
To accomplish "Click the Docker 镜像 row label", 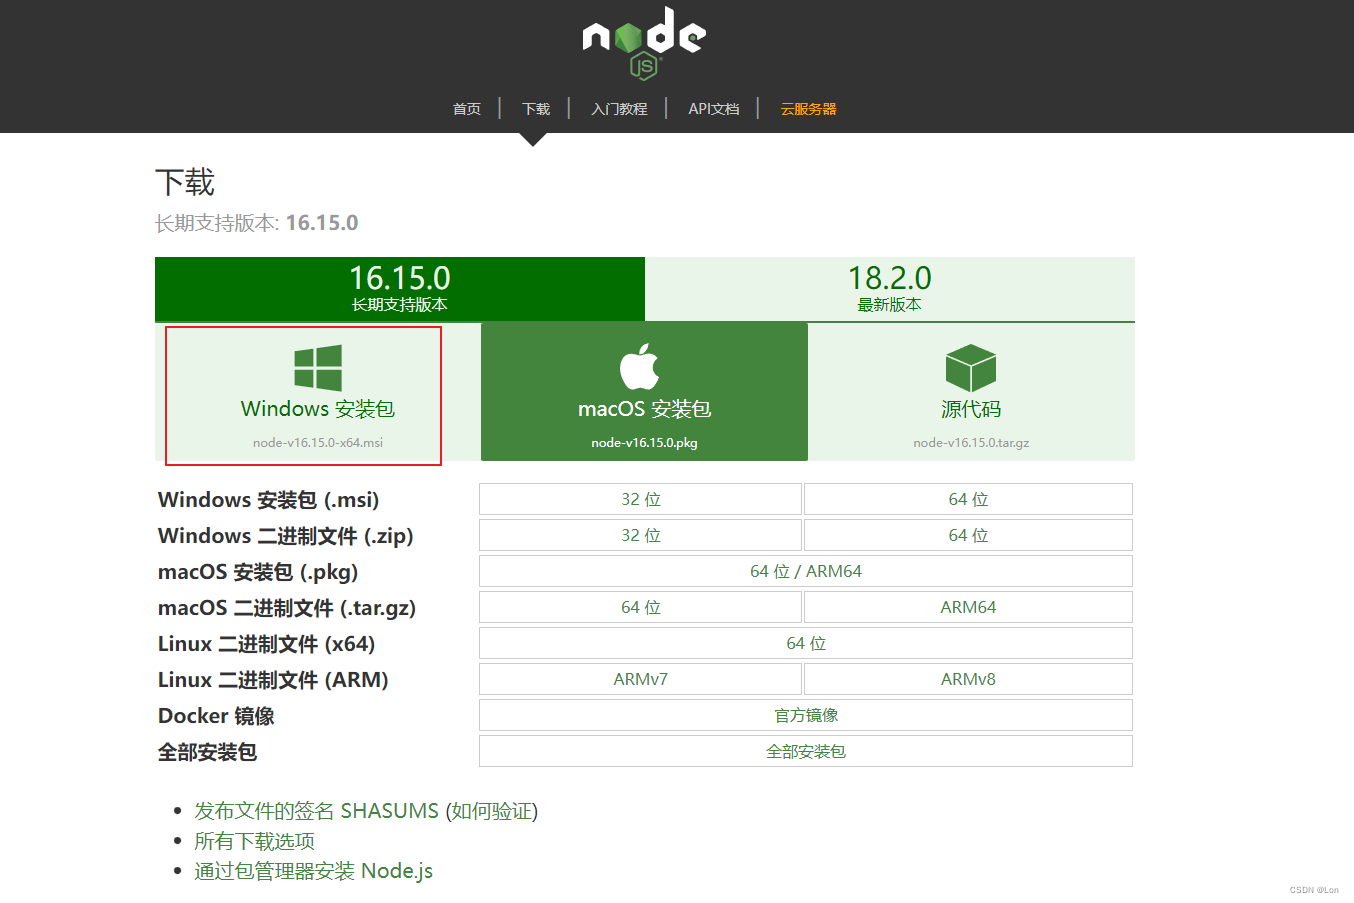I will (x=216, y=716).
